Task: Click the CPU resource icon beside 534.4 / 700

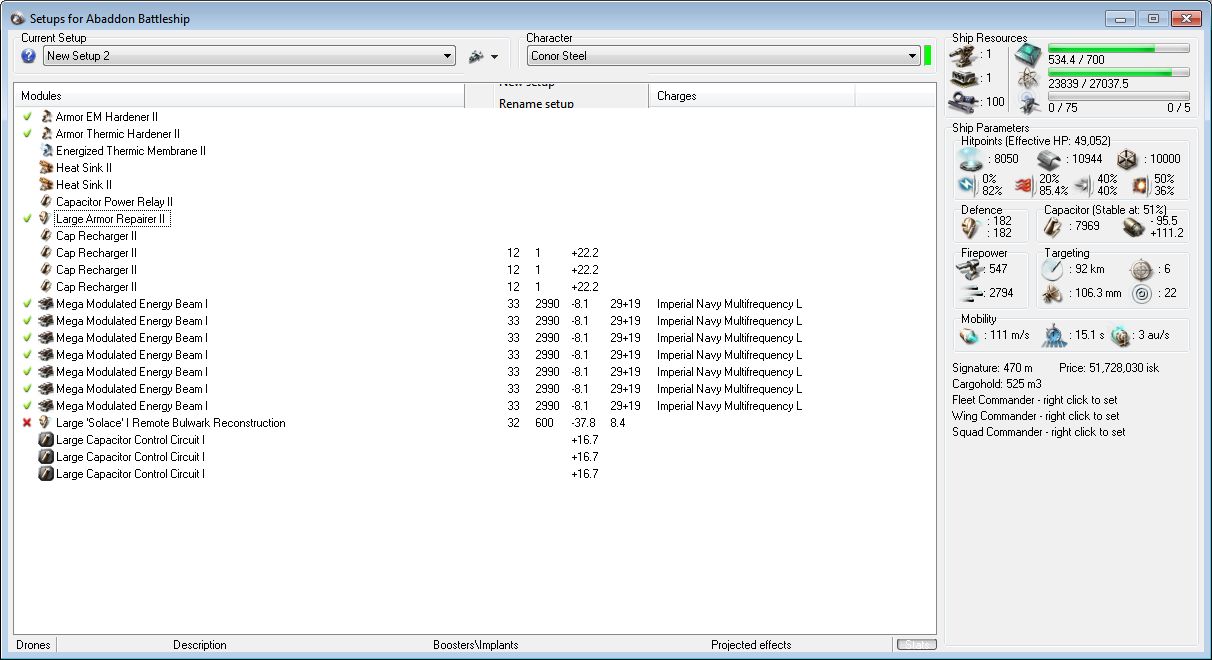Action: coord(1028,54)
